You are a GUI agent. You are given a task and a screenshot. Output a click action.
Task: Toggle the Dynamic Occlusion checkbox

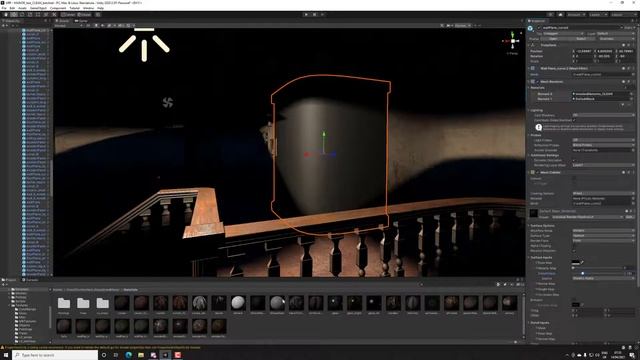[x=574, y=160]
